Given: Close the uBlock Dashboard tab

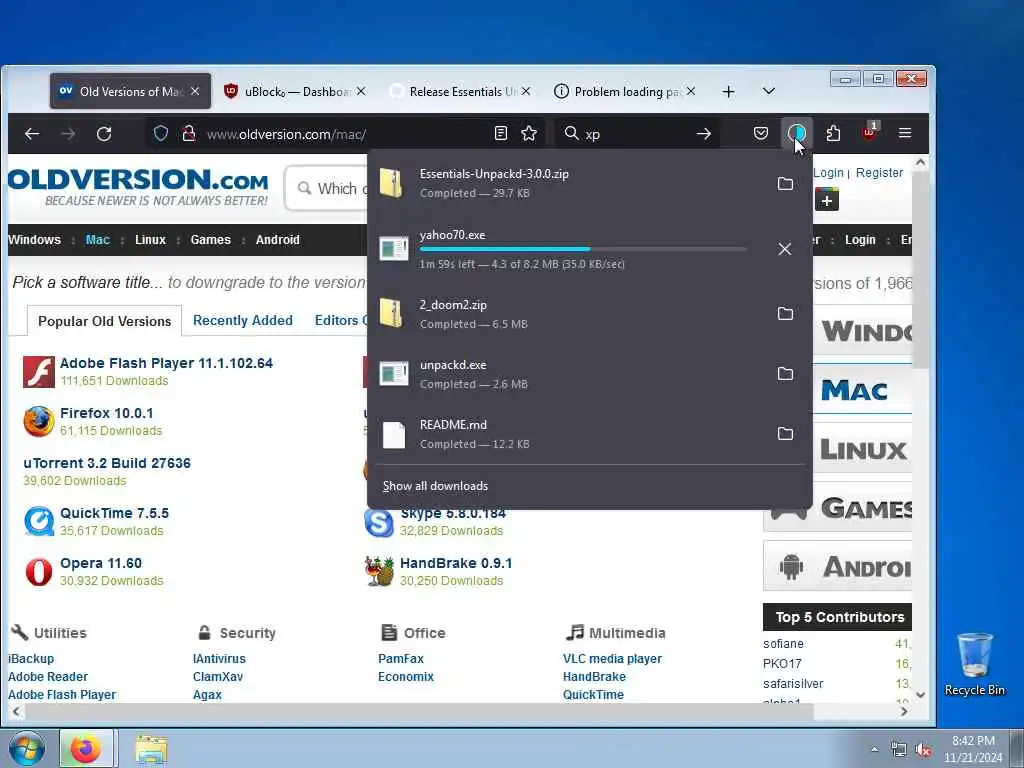Looking at the screenshot, I should (361, 91).
